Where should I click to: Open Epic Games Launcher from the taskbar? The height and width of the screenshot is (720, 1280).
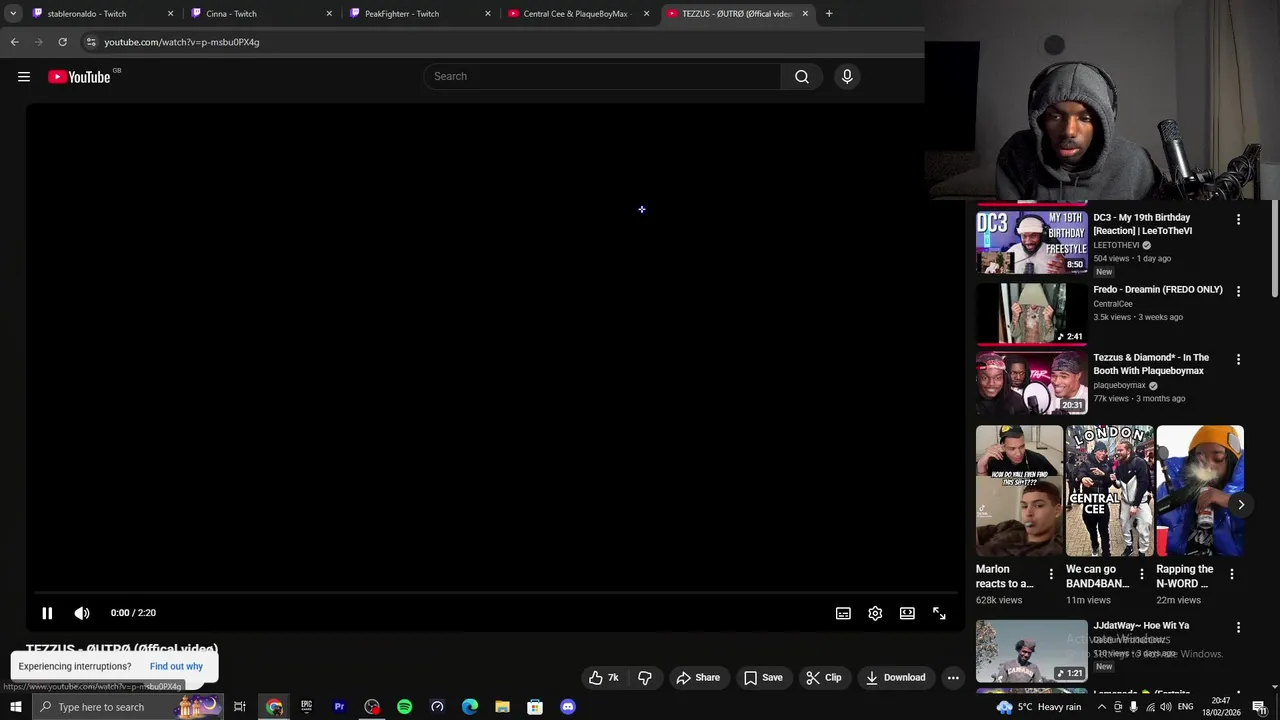point(307,707)
